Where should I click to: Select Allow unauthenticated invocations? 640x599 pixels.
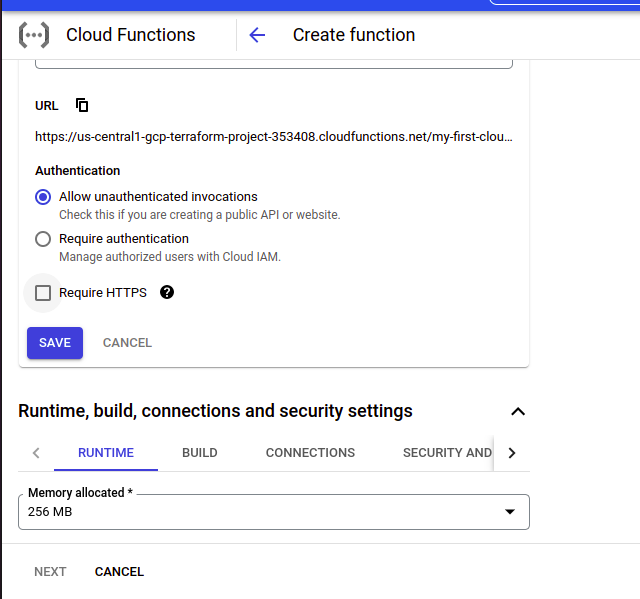43,197
